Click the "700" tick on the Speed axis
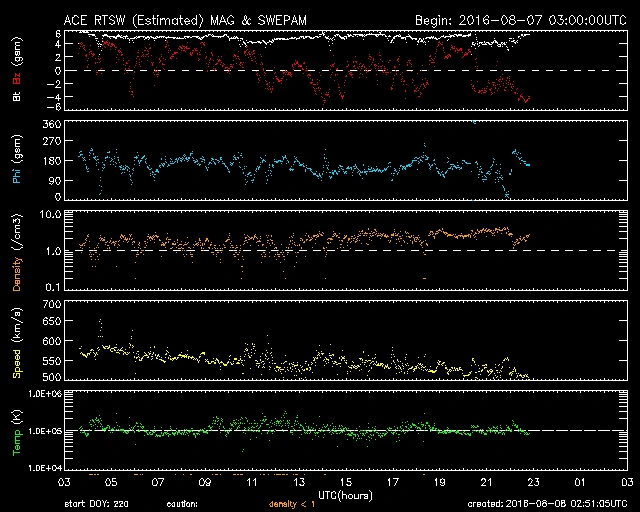Image resolution: width=640 pixels, height=512 pixels. tap(52, 304)
